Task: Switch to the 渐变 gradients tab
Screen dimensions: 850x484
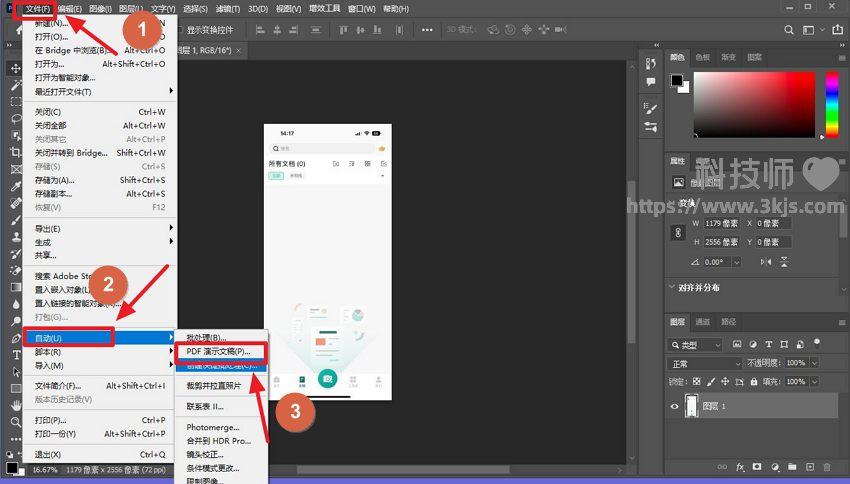Action: click(728, 57)
